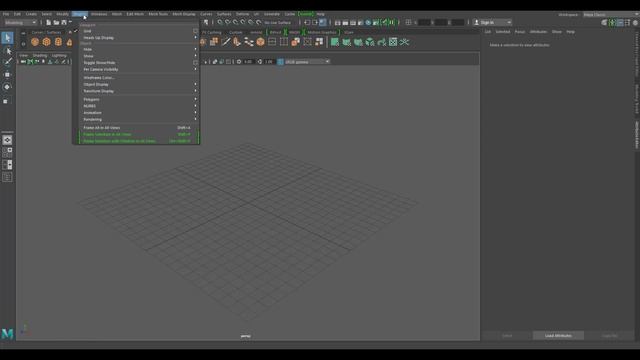Image resolution: width=640 pixels, height=360 pixels.
Task: Activate the Lasso select tool
Action: tap(7, 51)
